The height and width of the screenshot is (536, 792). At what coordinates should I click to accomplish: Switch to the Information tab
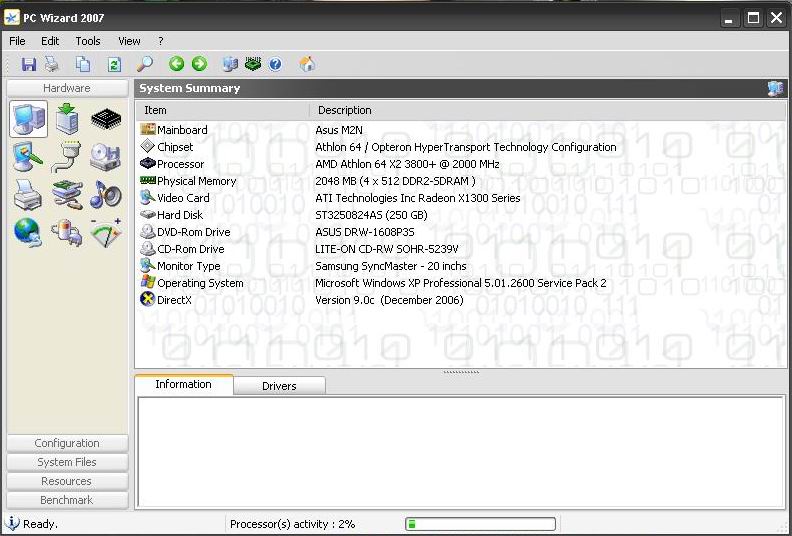tap(184, 384)
